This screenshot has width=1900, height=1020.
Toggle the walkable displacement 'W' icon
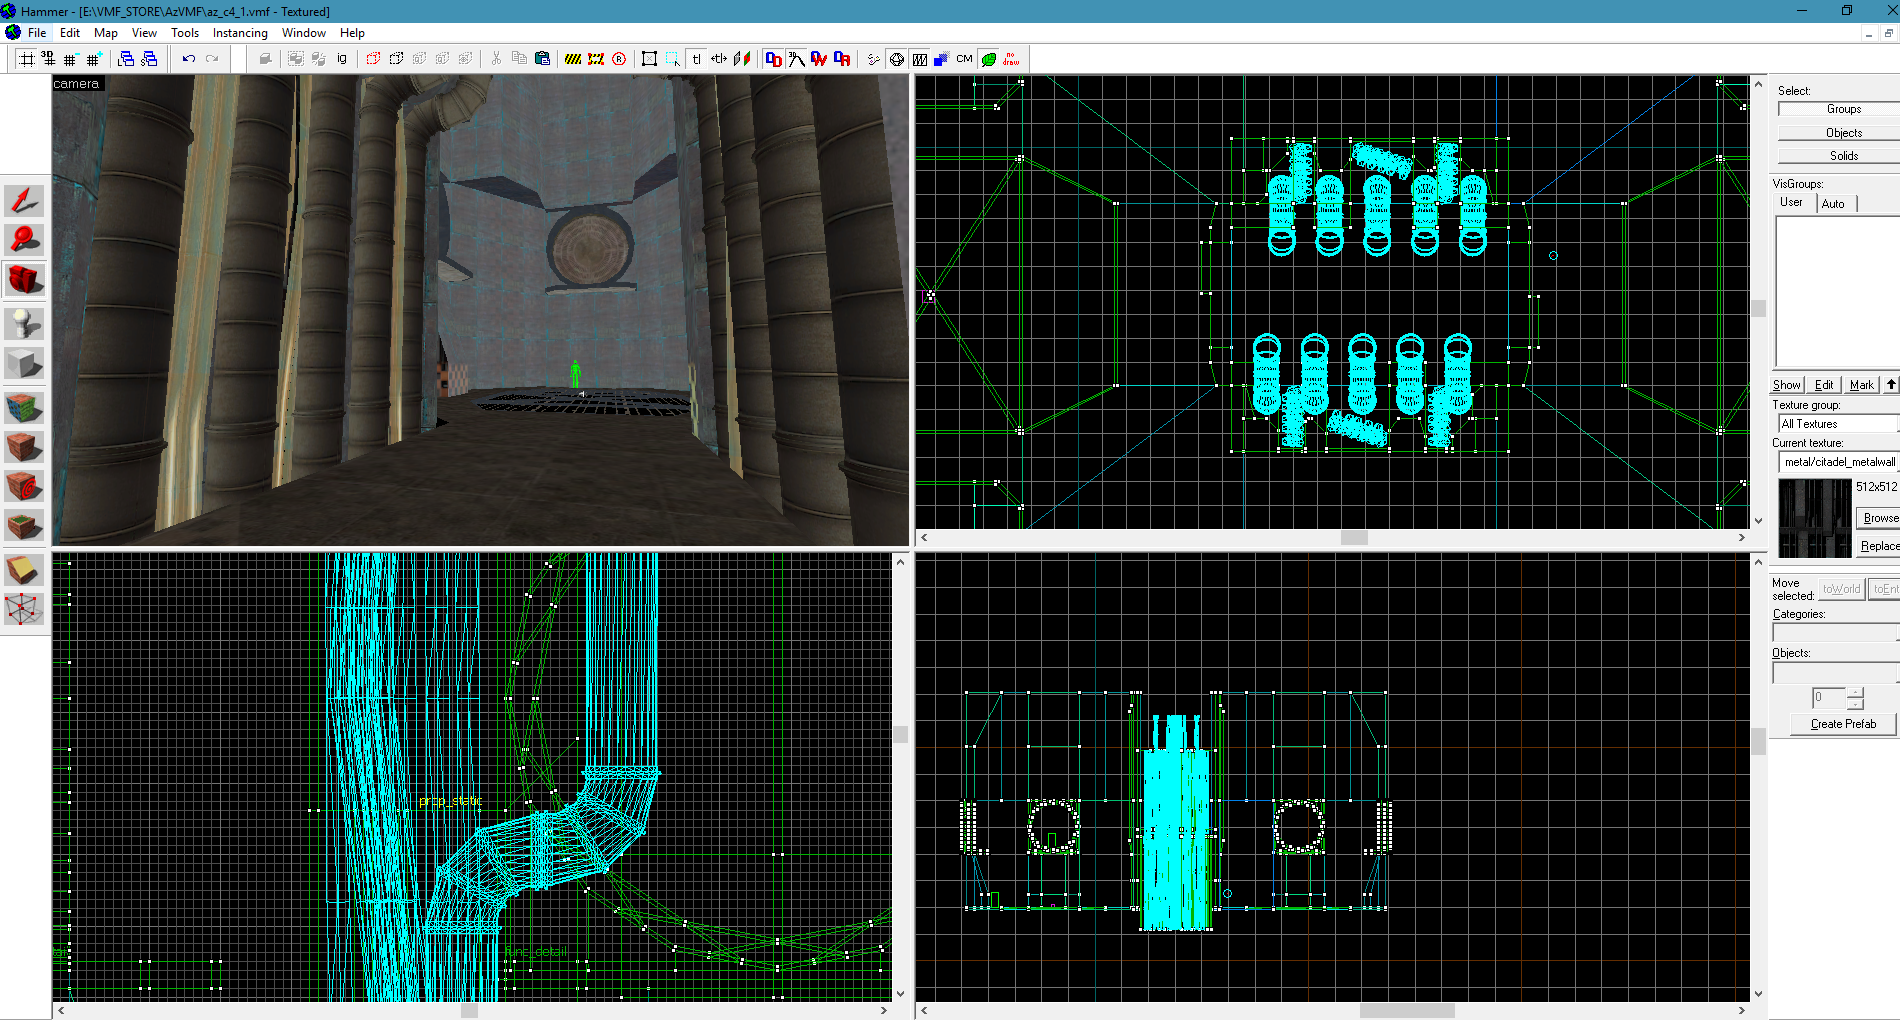pos(819,59)
